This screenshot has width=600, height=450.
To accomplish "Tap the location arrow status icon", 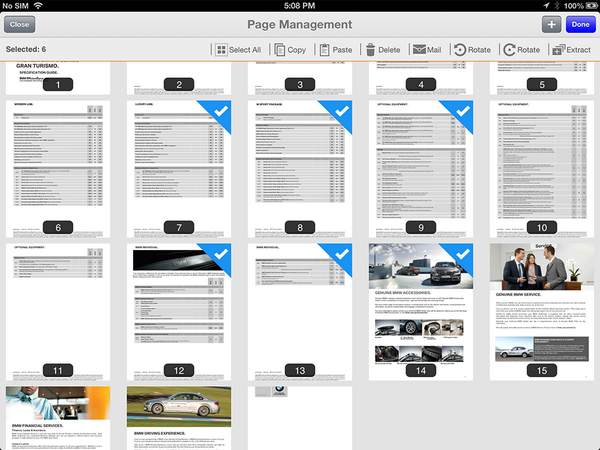I will 546,5.
